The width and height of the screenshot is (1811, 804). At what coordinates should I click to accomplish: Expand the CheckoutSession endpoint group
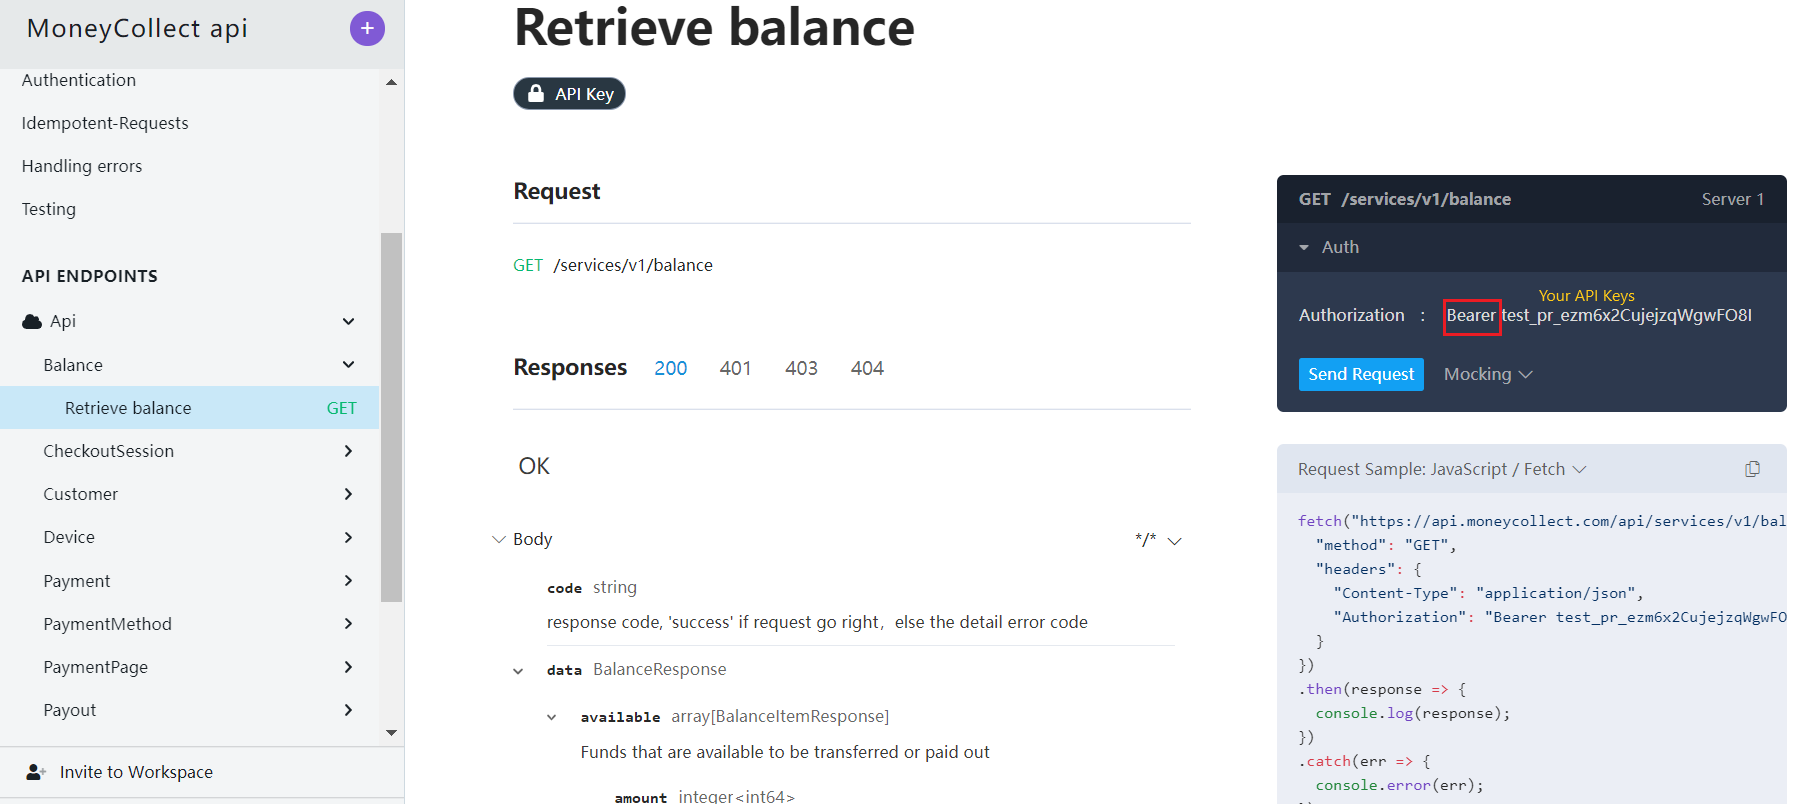[x=347, y=451]
